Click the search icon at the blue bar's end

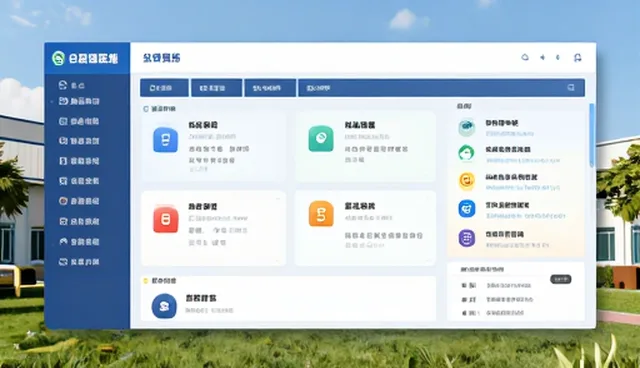tap(571, 88)
